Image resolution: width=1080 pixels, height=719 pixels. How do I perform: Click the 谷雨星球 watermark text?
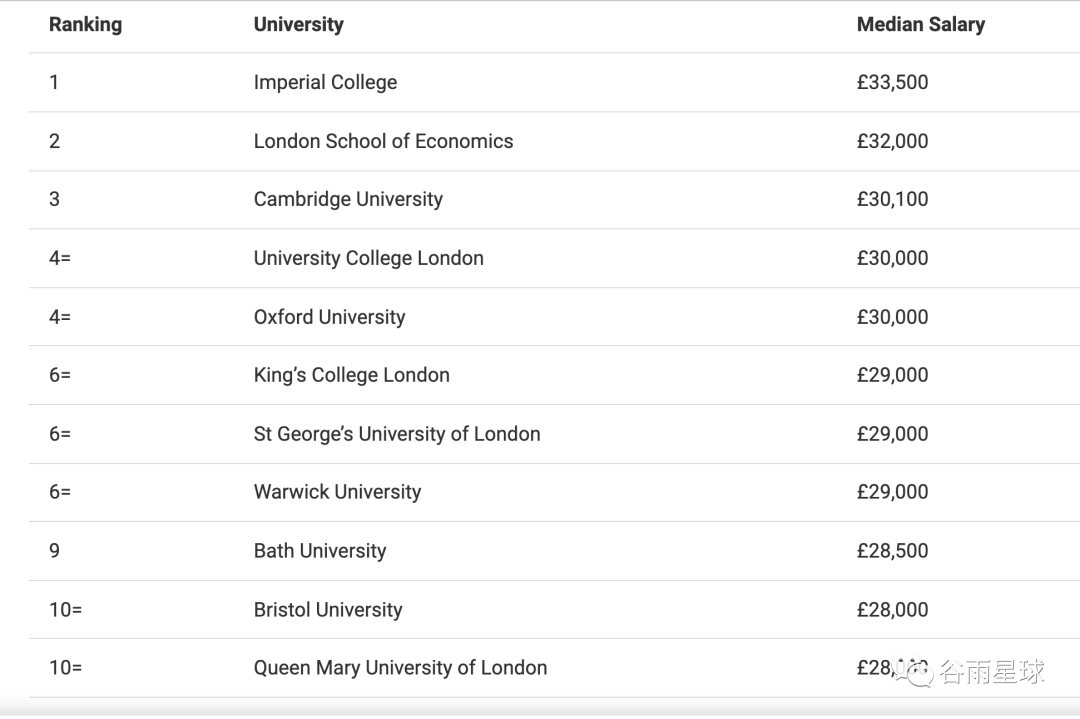(991, 672)
